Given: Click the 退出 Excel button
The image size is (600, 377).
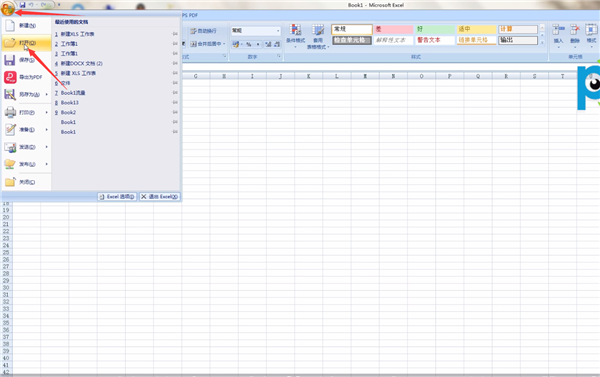Looking at the screenshot, I should point(160,197).
